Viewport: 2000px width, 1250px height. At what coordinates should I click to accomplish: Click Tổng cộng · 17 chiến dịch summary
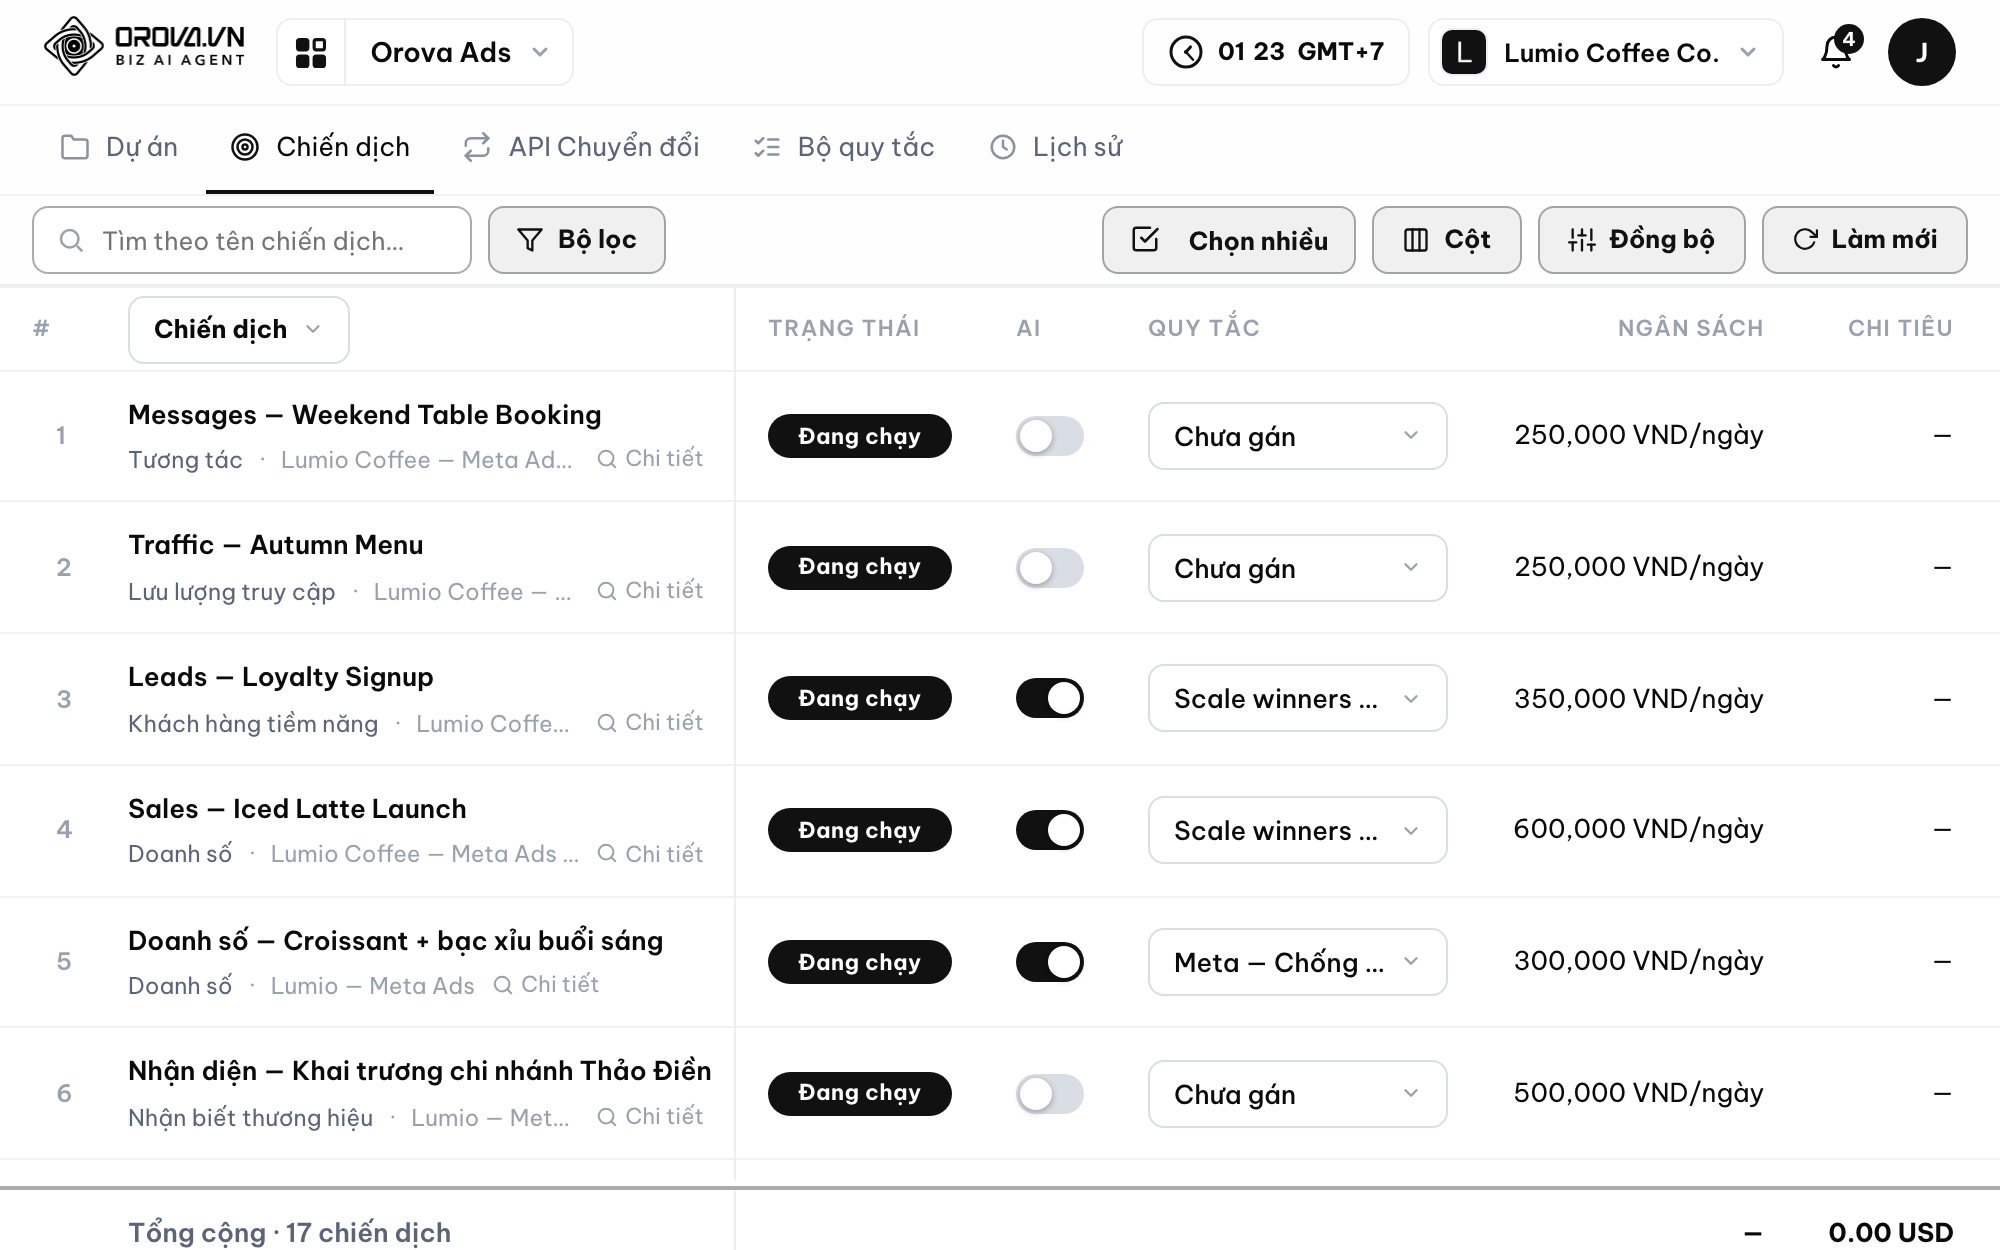(290, 1232)
